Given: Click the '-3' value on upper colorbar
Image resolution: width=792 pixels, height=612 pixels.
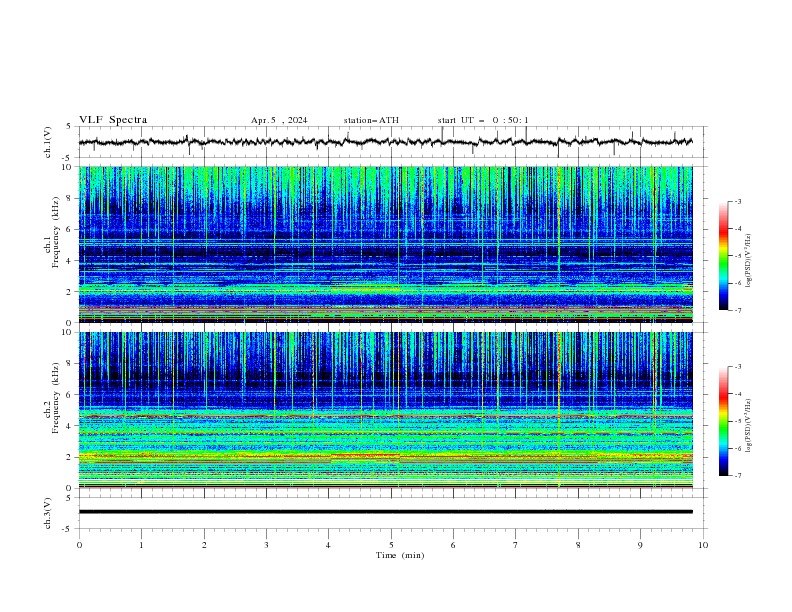Looking at the screenshot, I should 738,201.
